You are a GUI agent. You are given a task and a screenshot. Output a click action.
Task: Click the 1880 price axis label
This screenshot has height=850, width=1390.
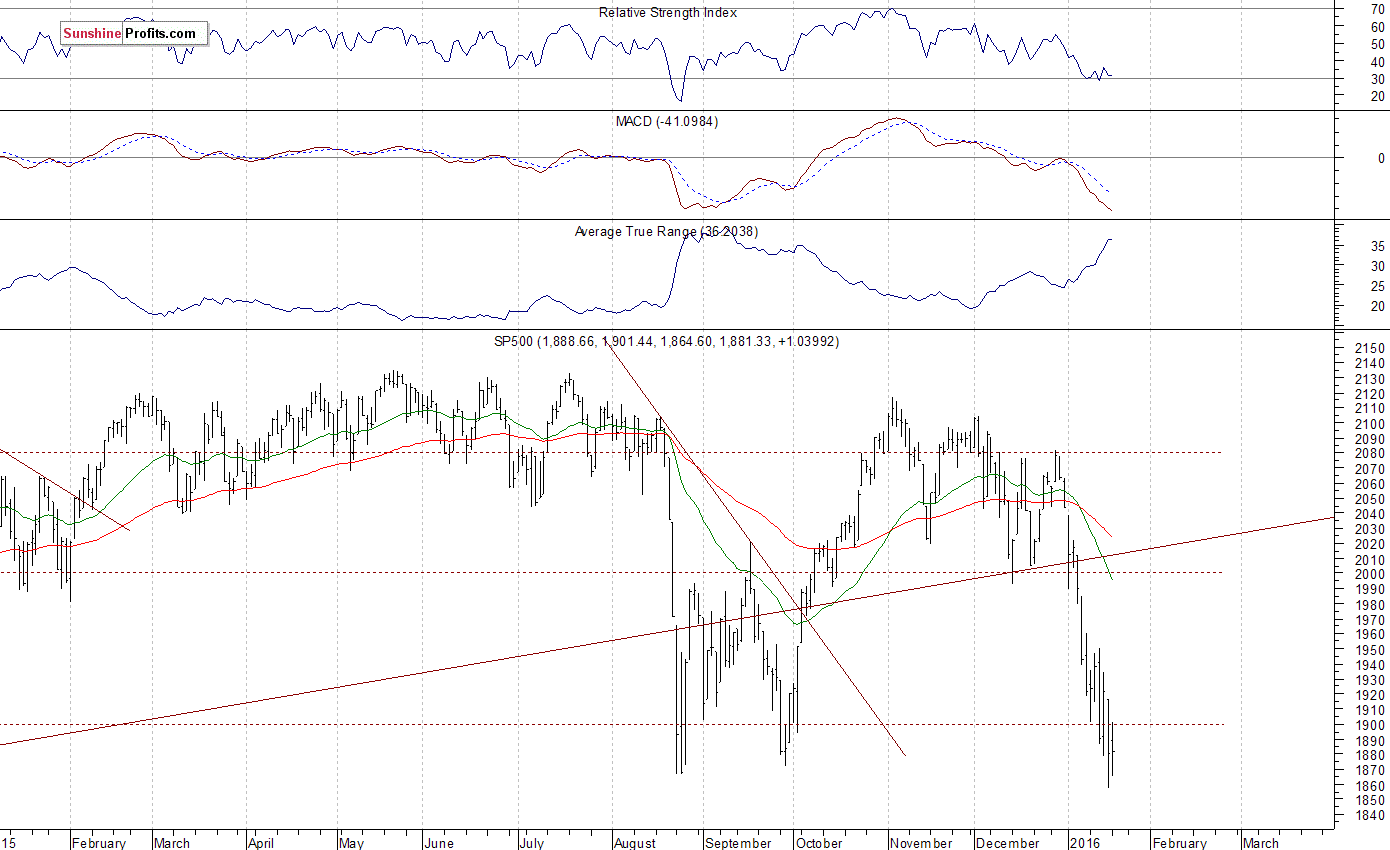(1370, 755)
